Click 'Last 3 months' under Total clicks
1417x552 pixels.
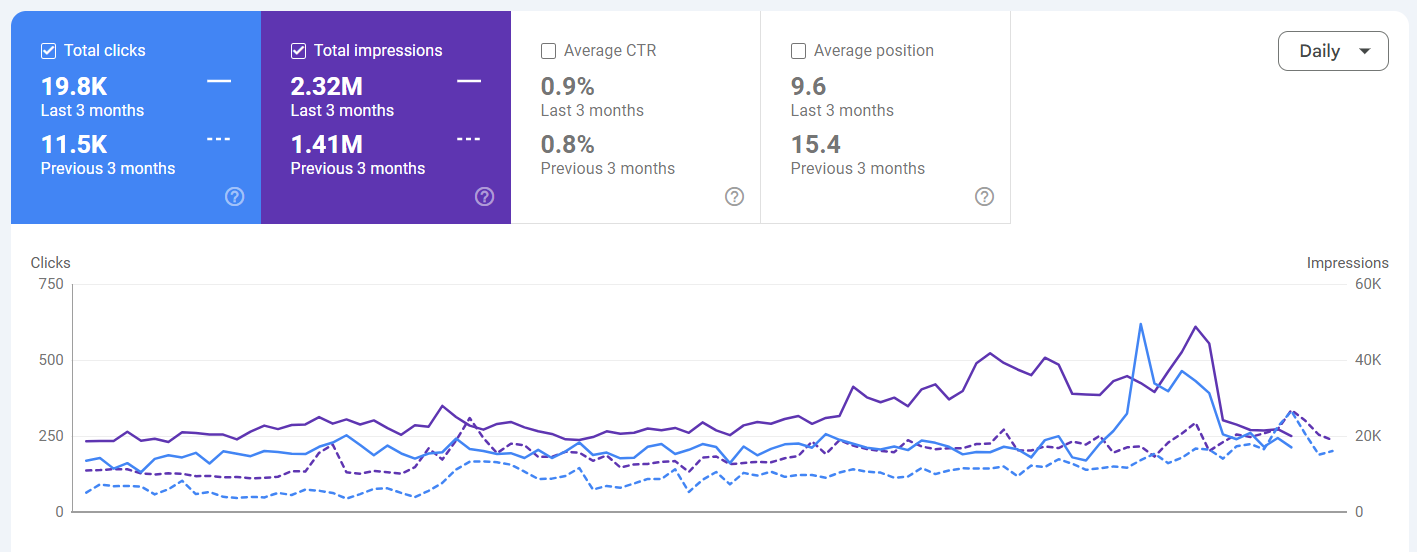pos(92,110)
